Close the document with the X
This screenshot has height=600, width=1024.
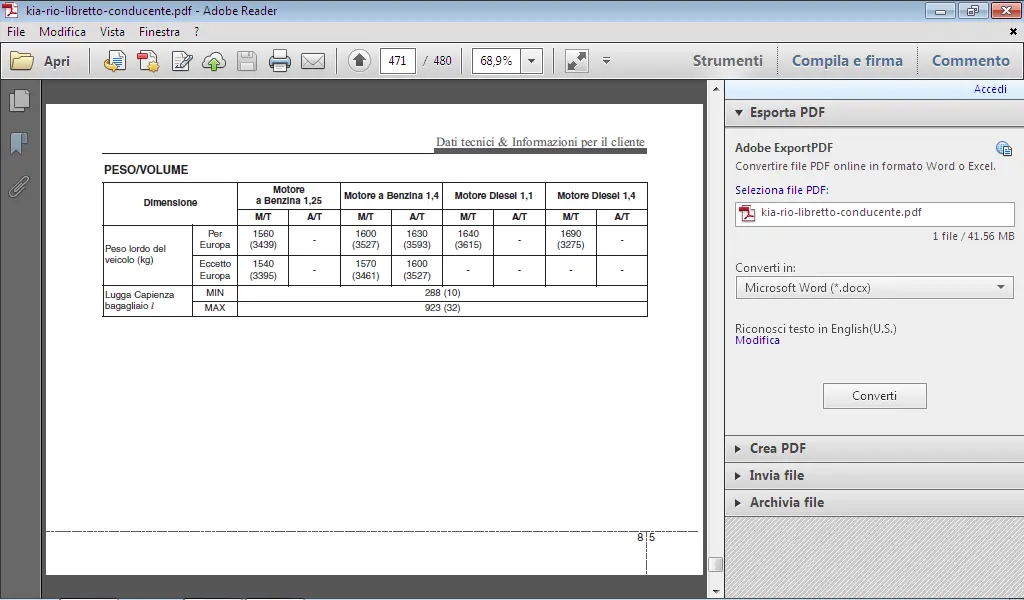click(x=1013, y=31)
